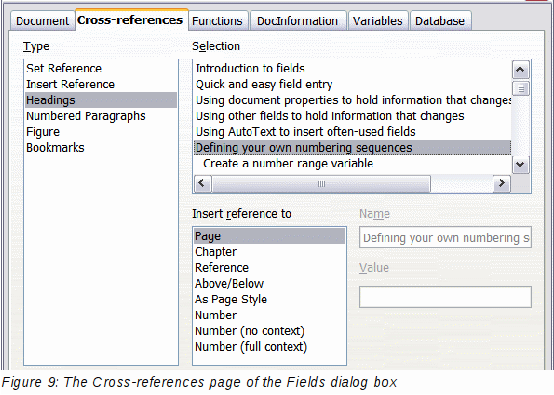554x395 pixels.
Task: Select 'Create a number range variable' entry
Action: click(x=352, y=163)
